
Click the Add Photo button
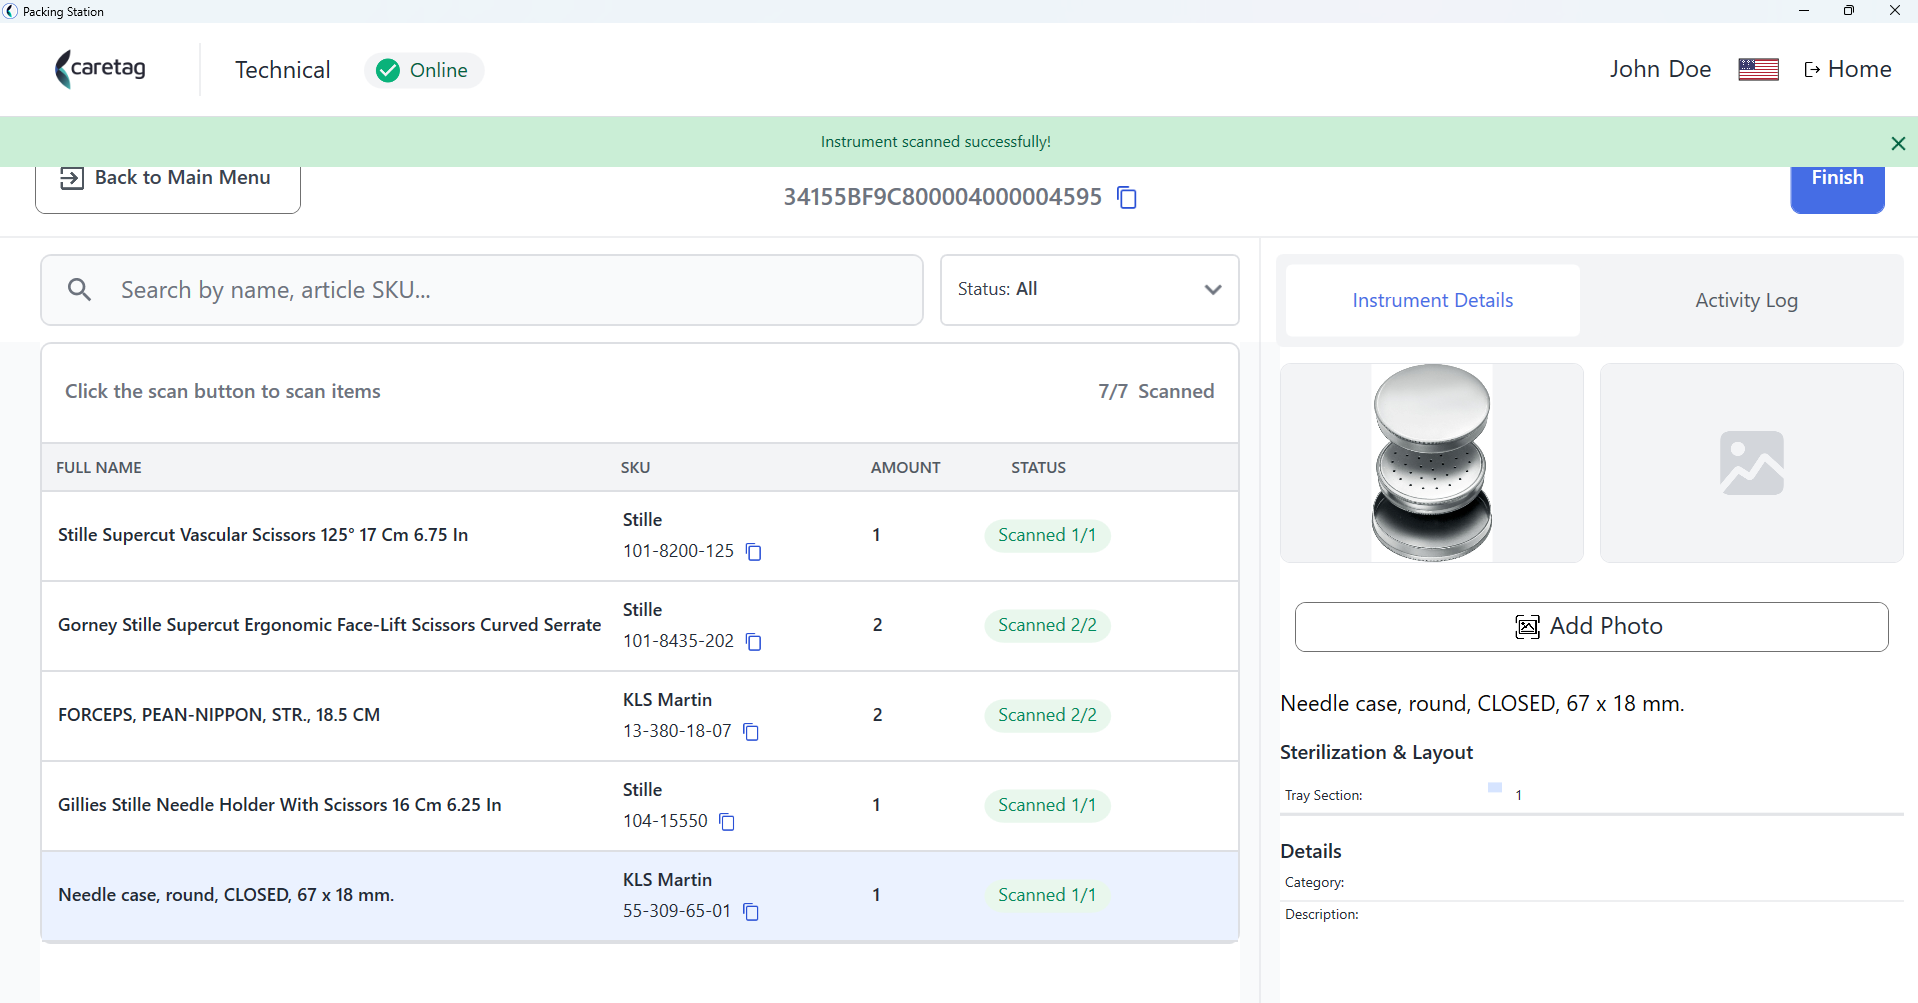1591,627
